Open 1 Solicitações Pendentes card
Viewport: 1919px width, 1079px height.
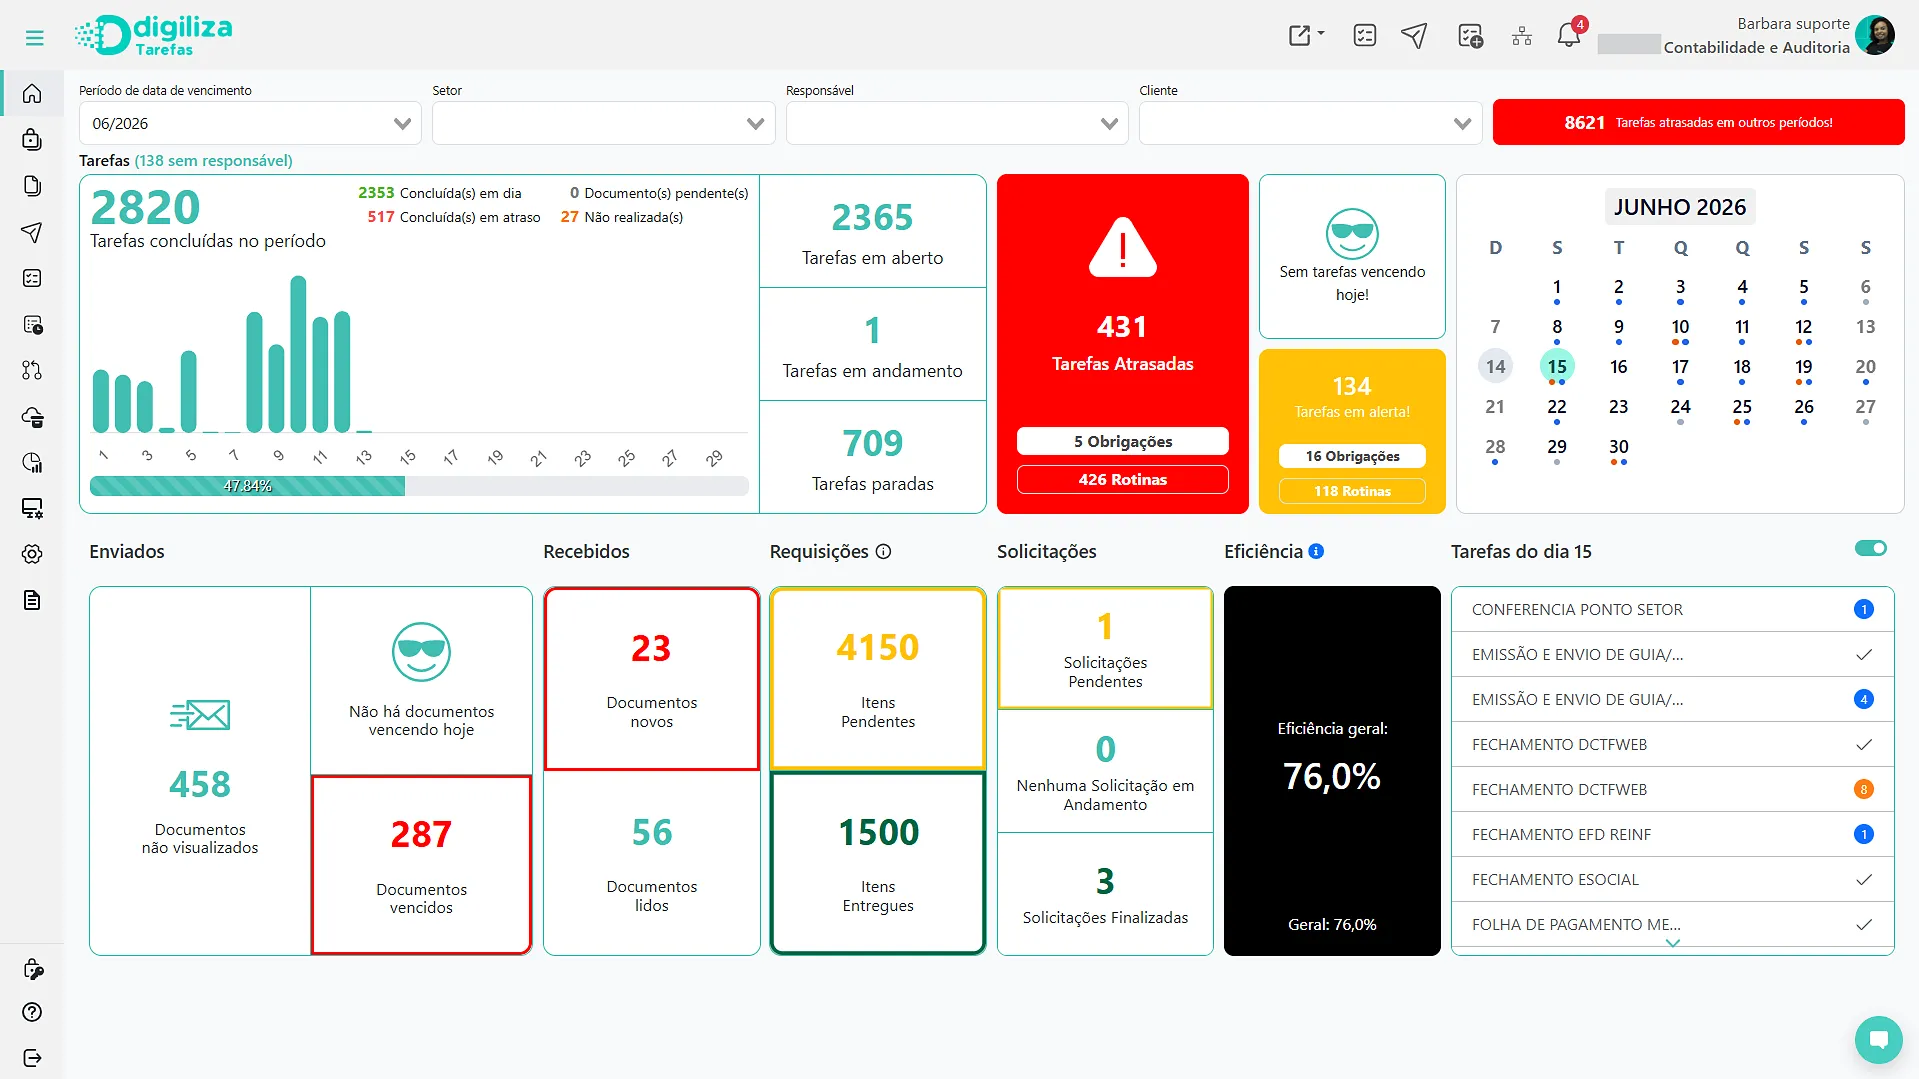[1105, 648]
